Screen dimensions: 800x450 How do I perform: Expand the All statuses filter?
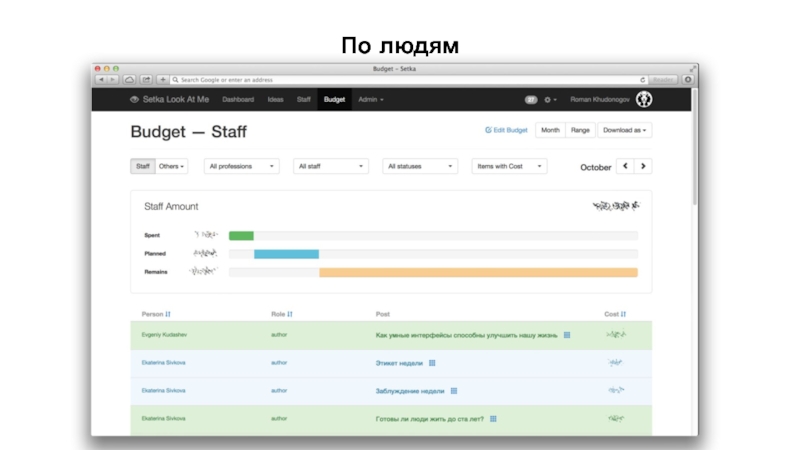[420, 167]
